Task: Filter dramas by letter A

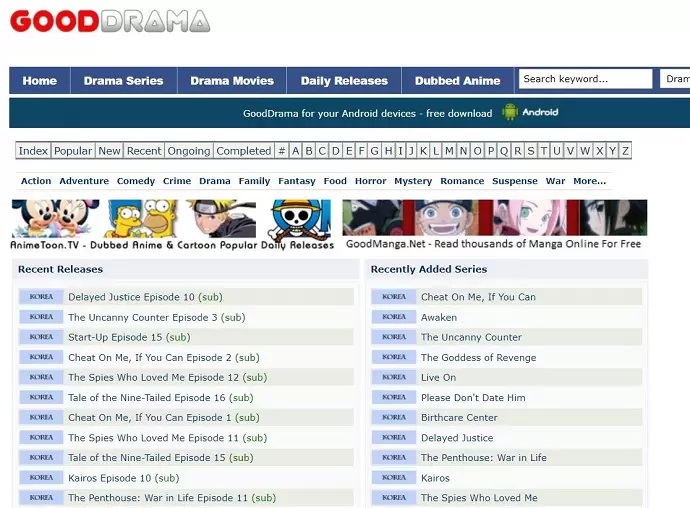Action: pyautogui.click(x=296, y=151)
